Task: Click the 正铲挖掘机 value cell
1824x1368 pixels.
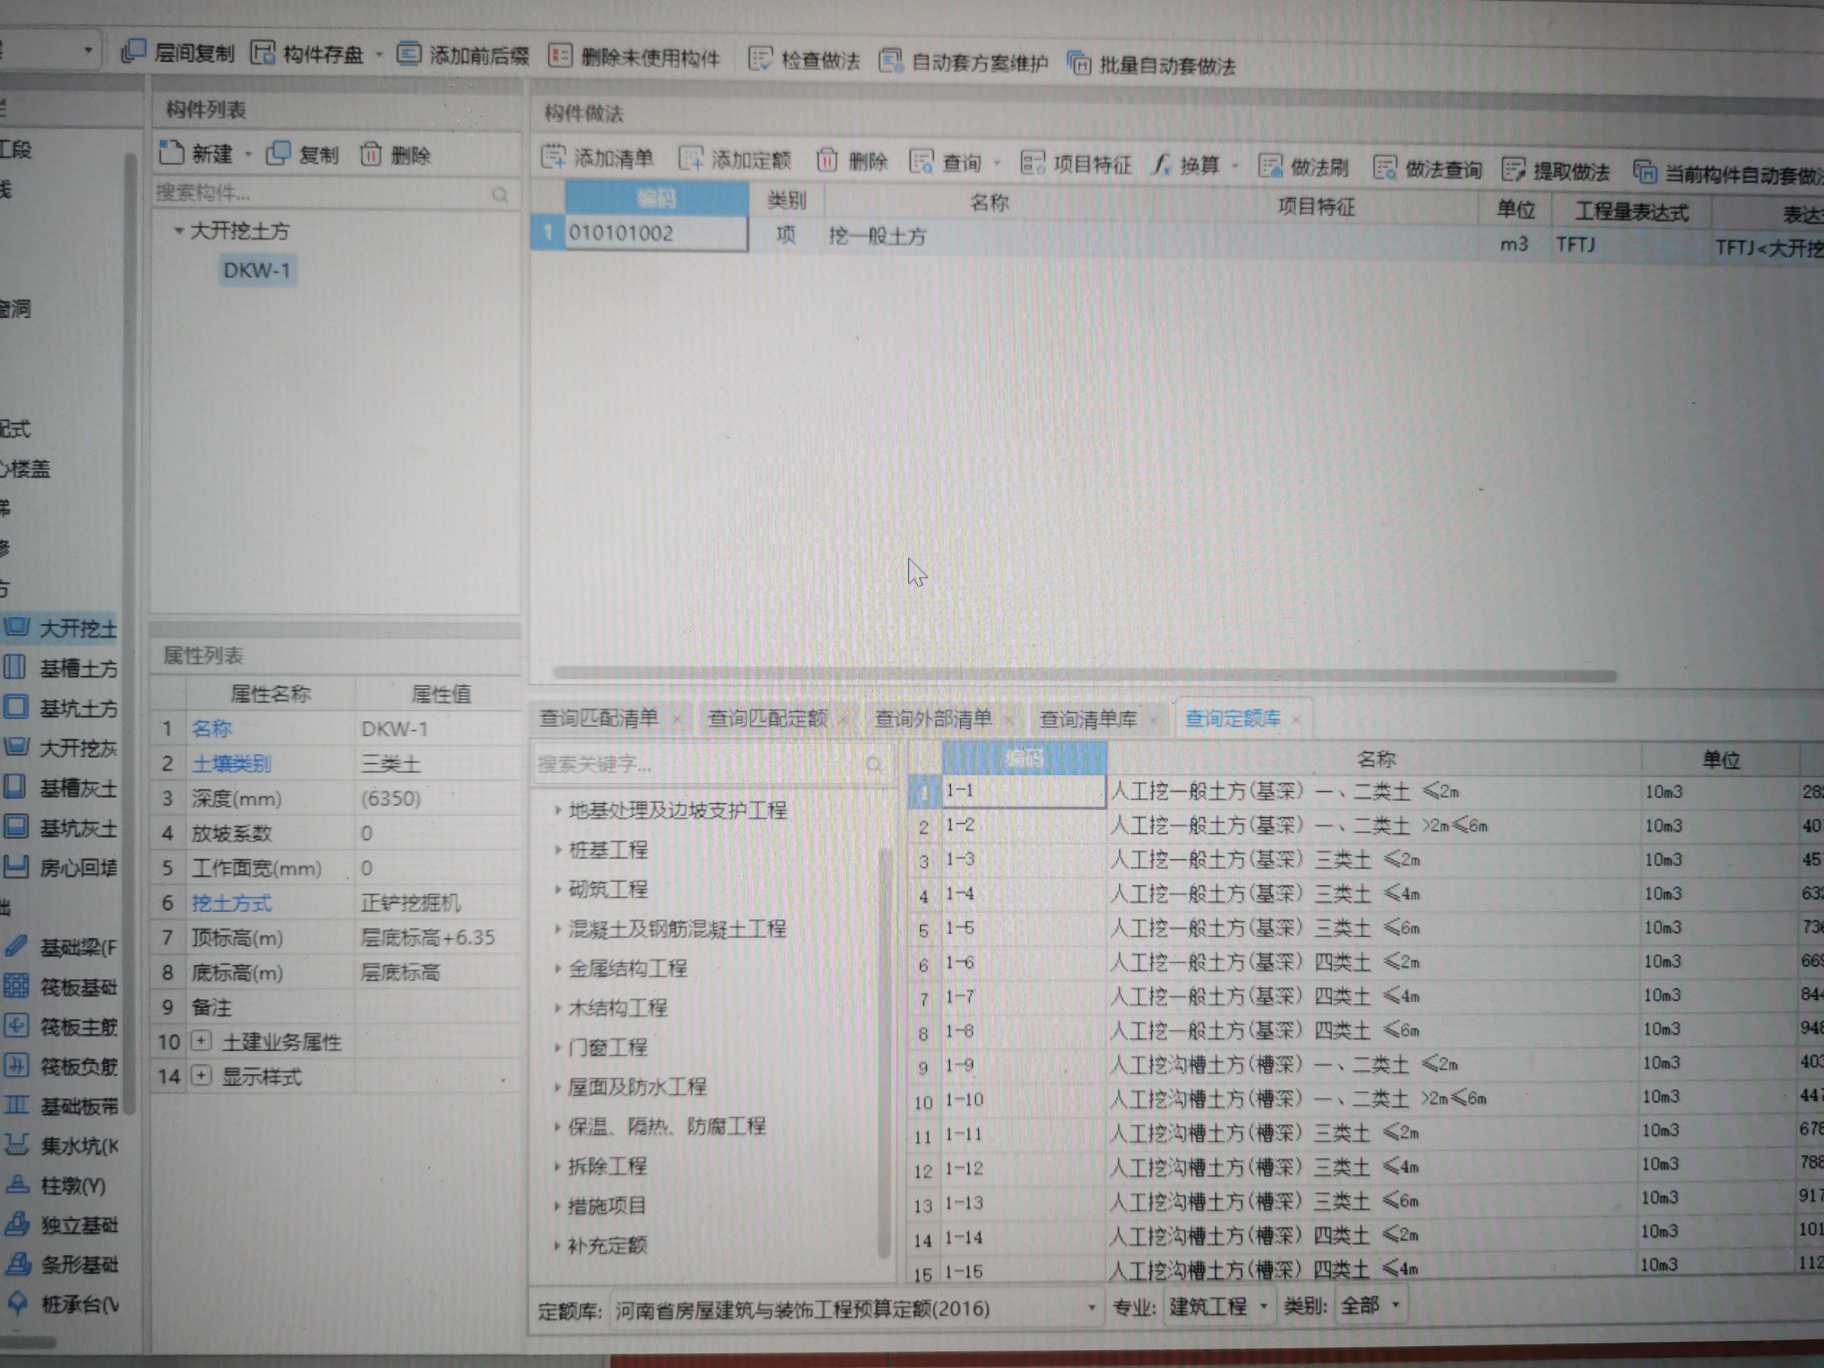Action: [436, 903]
